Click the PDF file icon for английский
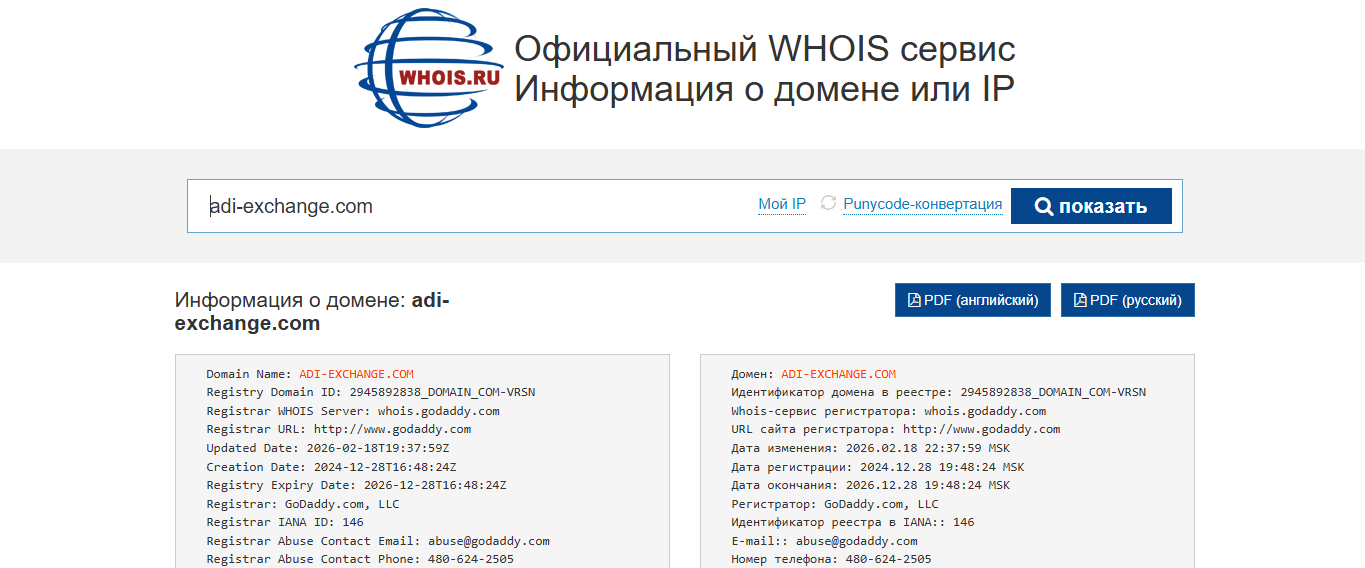This screenshot has height=568, width=1365. tap(914, 300)
